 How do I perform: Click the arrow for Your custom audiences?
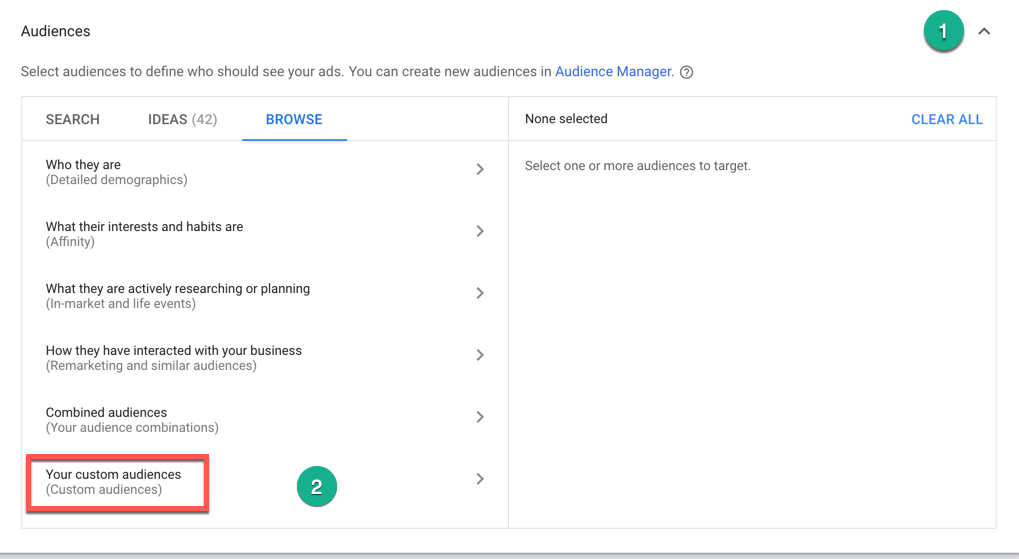pos(480,480)
